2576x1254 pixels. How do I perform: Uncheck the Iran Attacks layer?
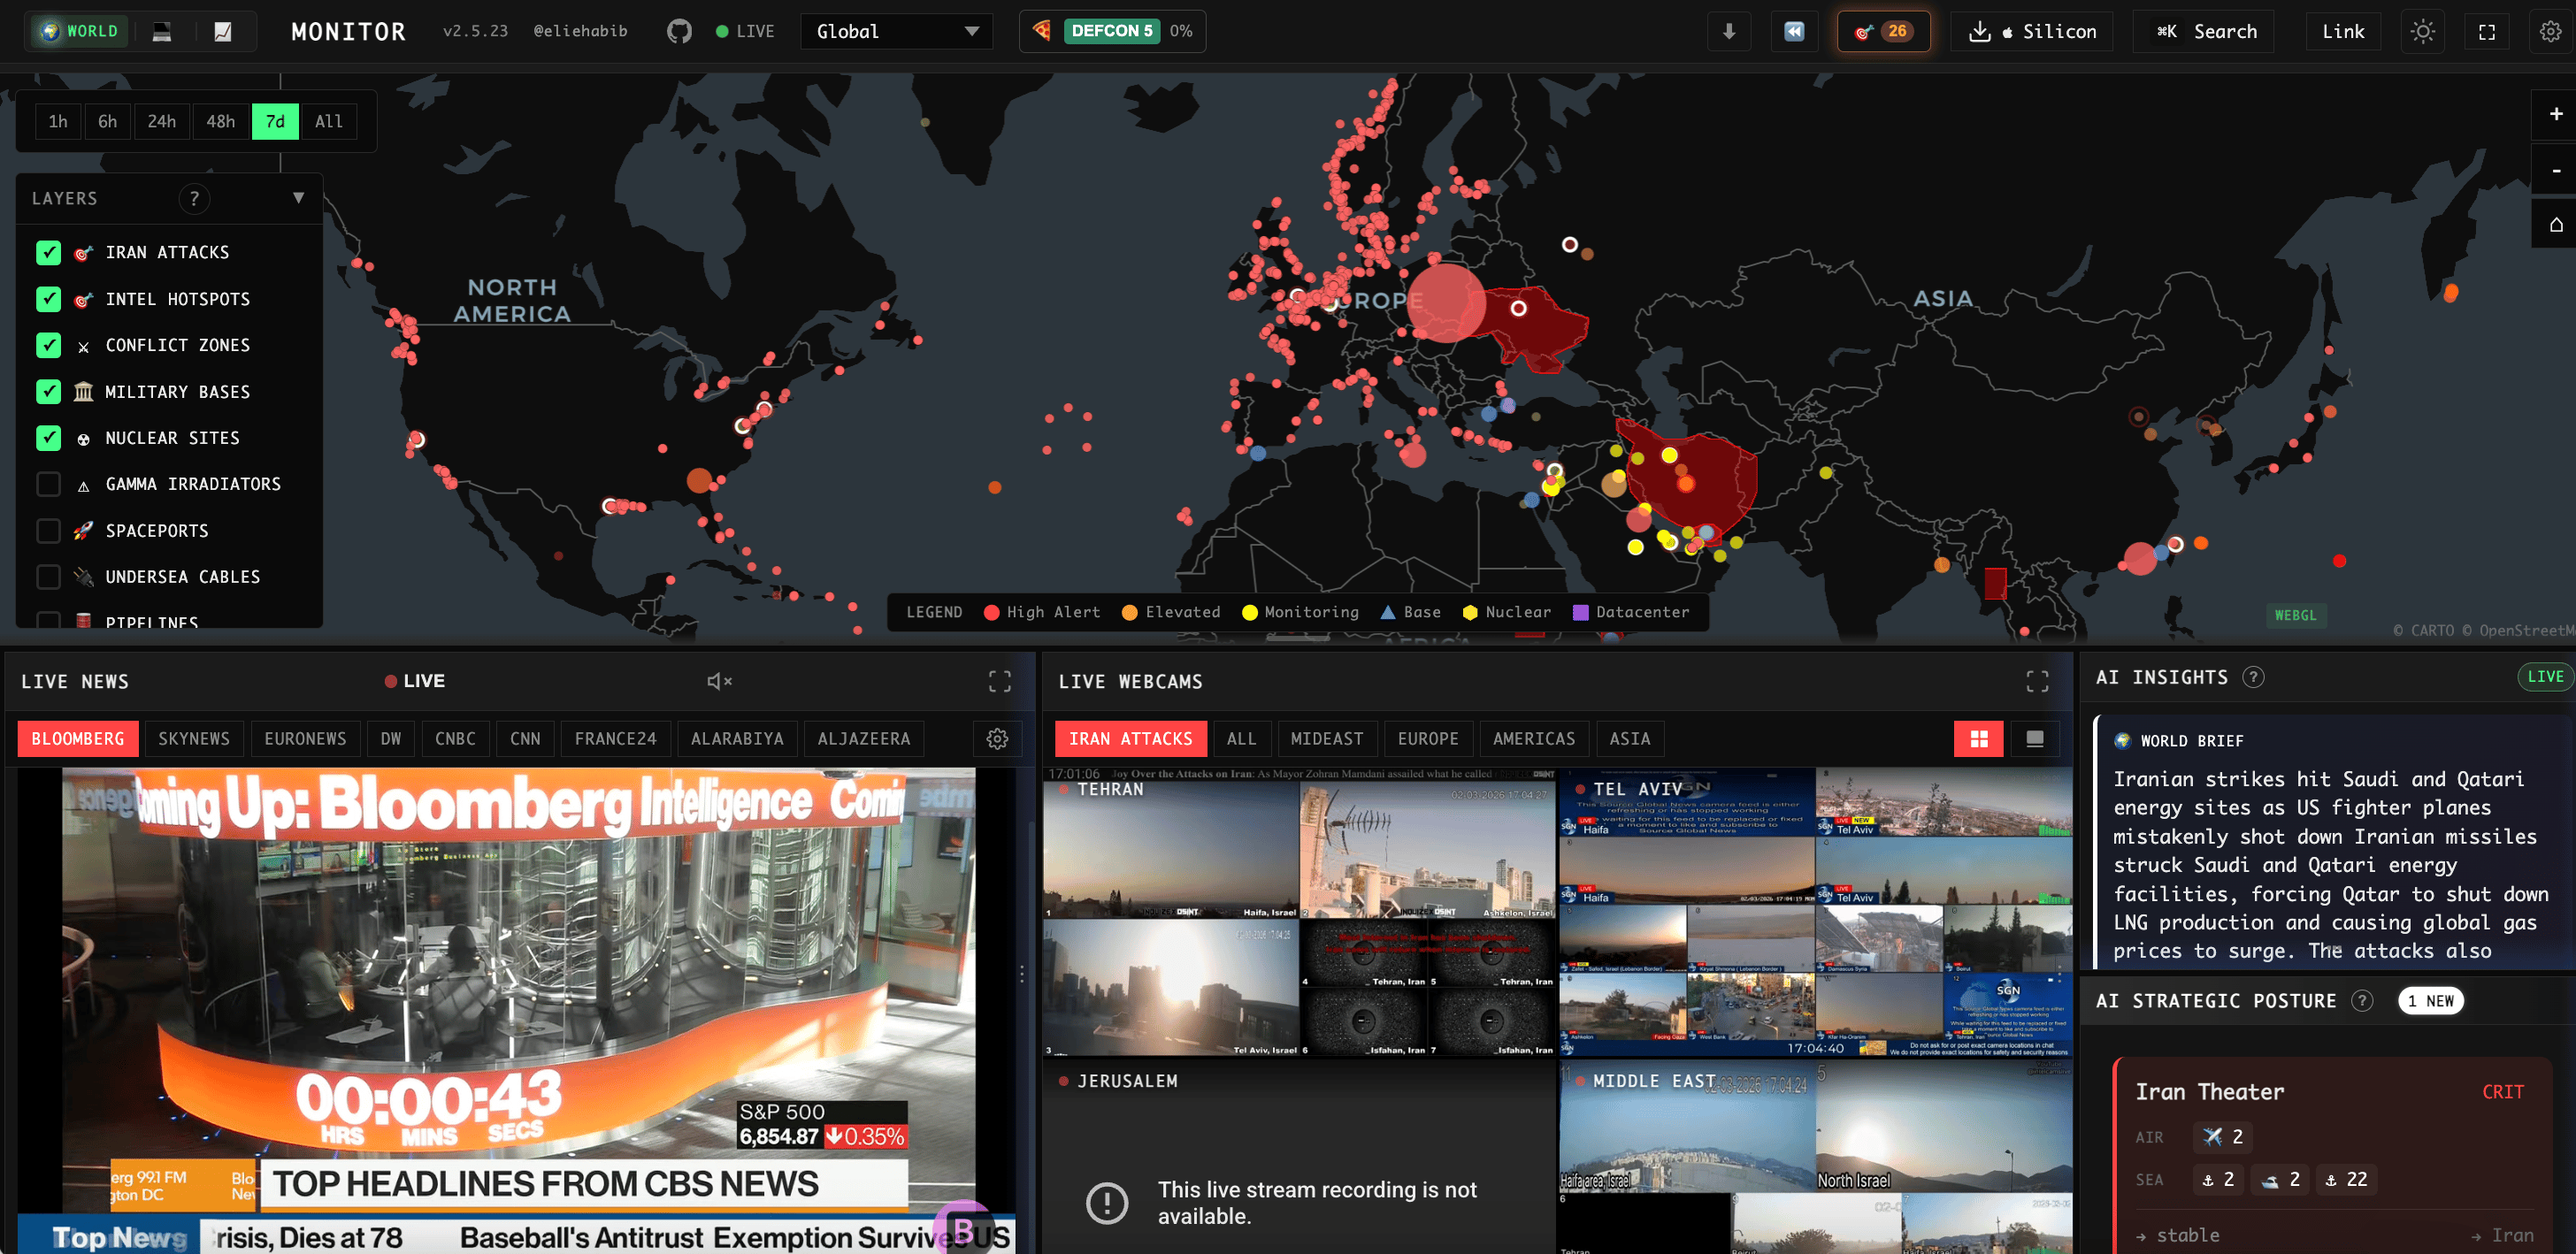point(48,253)
